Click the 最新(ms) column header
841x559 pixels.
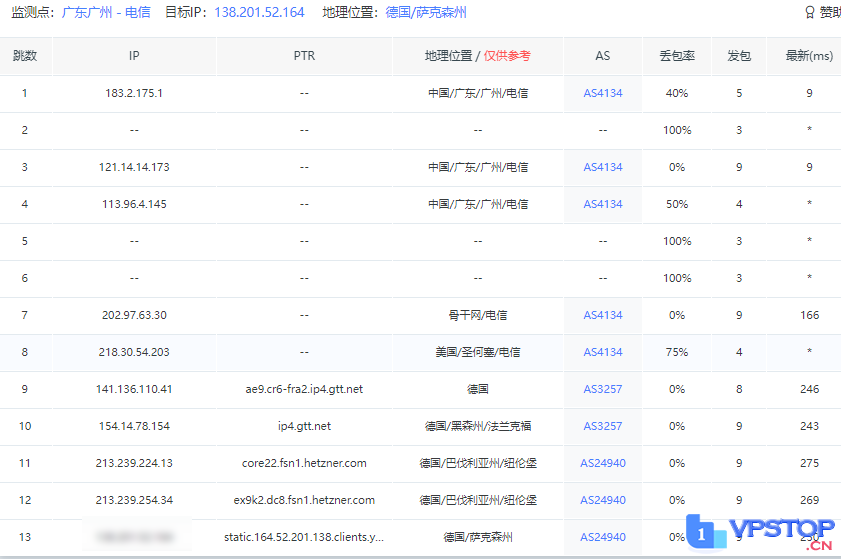pyautogui.click(x=808, y=56)
